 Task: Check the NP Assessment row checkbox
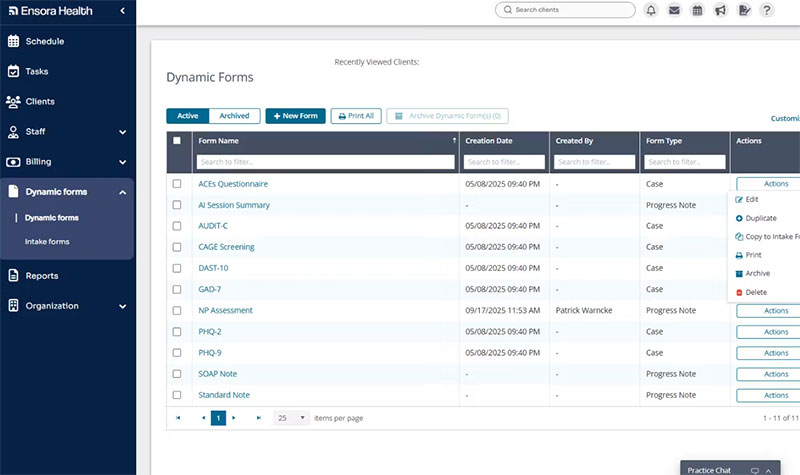(x=177, y=310)
